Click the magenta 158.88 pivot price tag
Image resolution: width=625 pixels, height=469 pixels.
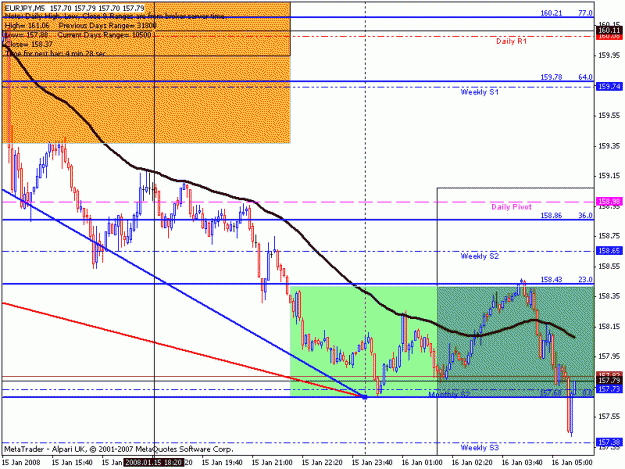click(x=609, y=202)
